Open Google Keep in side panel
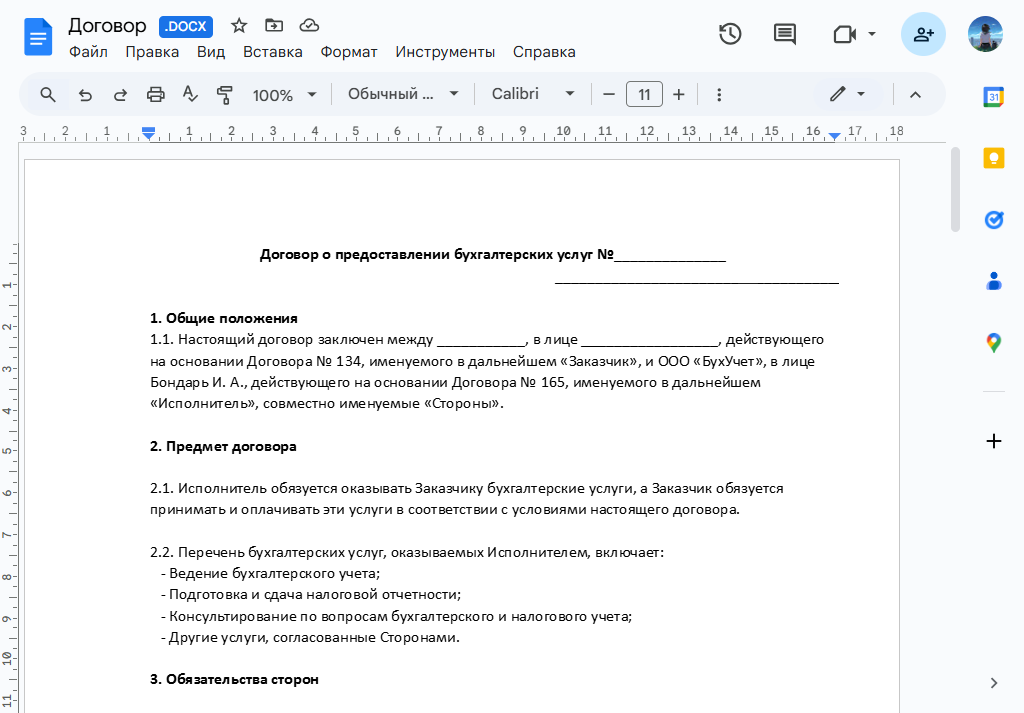 tap(993, 158)
